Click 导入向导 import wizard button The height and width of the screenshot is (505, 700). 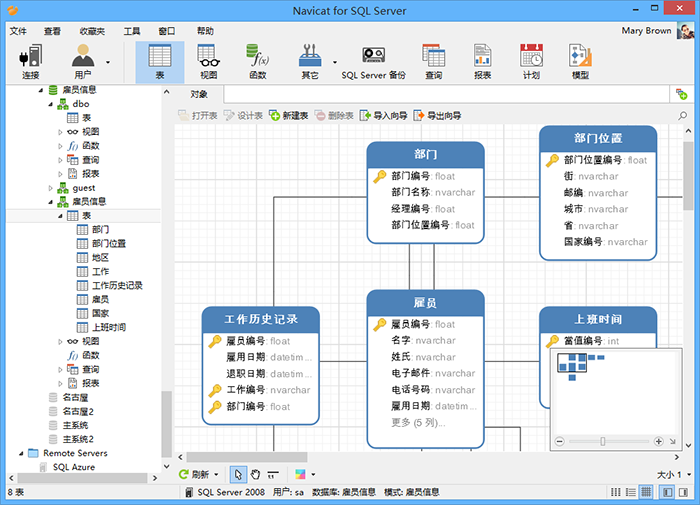[384, 116]
